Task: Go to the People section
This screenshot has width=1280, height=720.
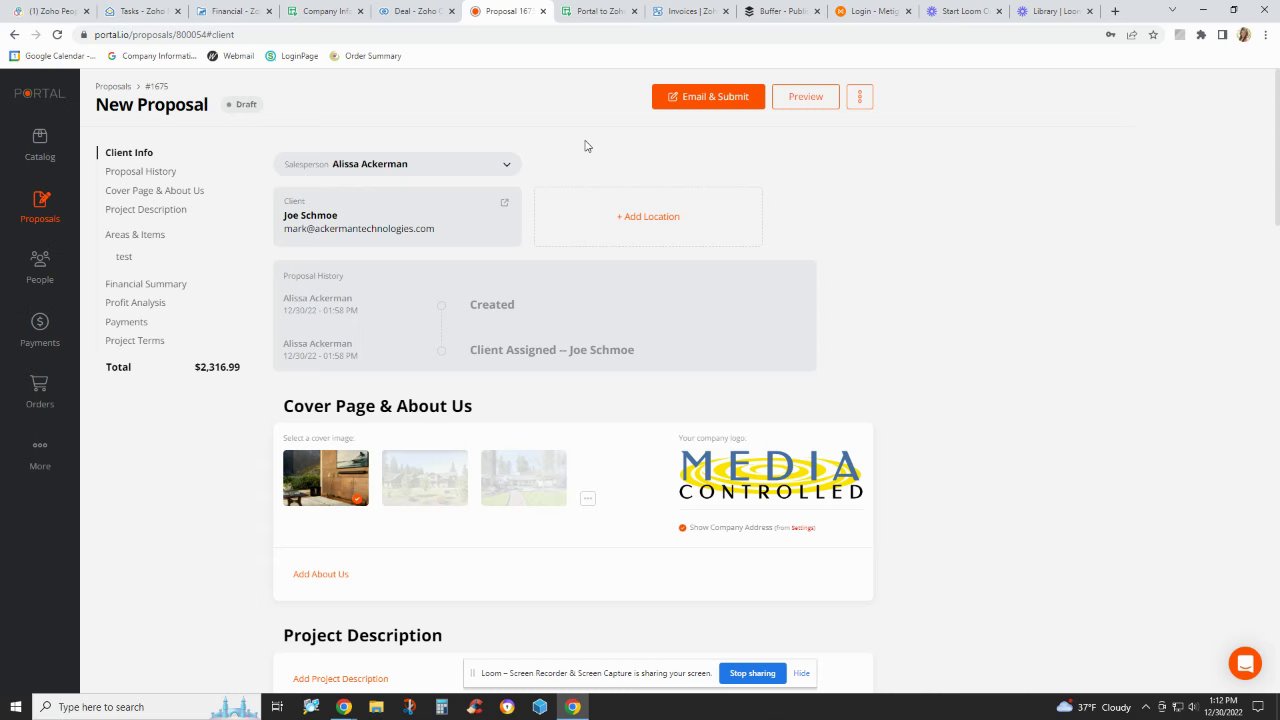Action: (x=40, y=267)
